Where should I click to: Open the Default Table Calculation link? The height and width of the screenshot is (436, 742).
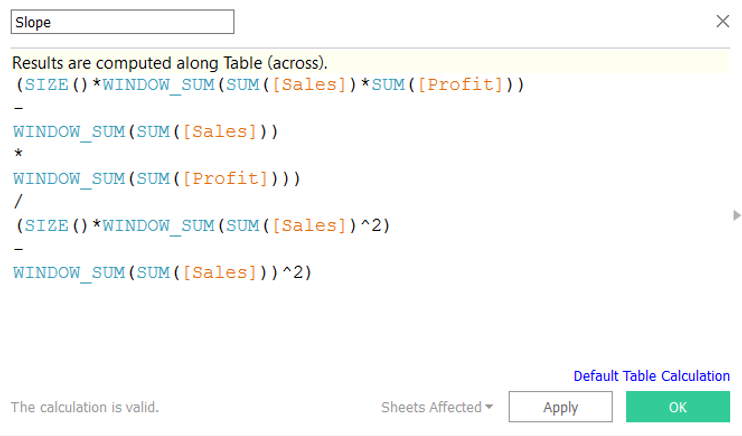651,376
